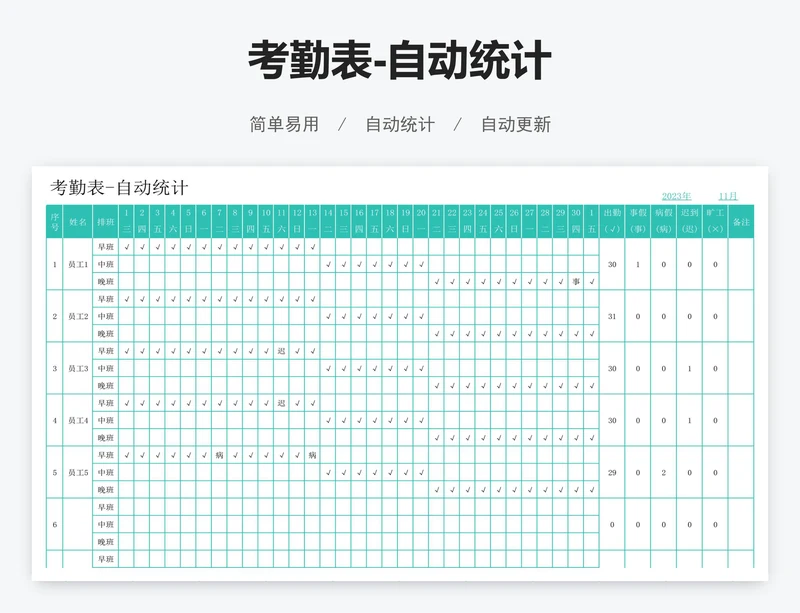
Task: Click the name cell 员工3
Action: pyautogui.click(x=78, y=369)
